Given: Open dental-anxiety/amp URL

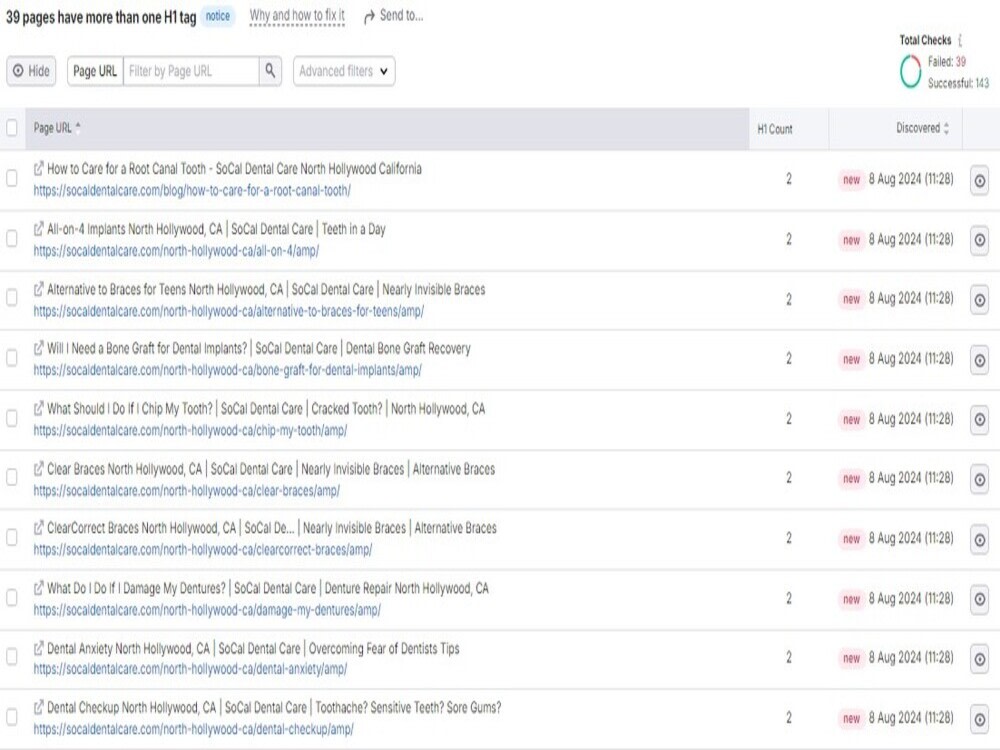Looking at the screenshot, I should 190,669.
